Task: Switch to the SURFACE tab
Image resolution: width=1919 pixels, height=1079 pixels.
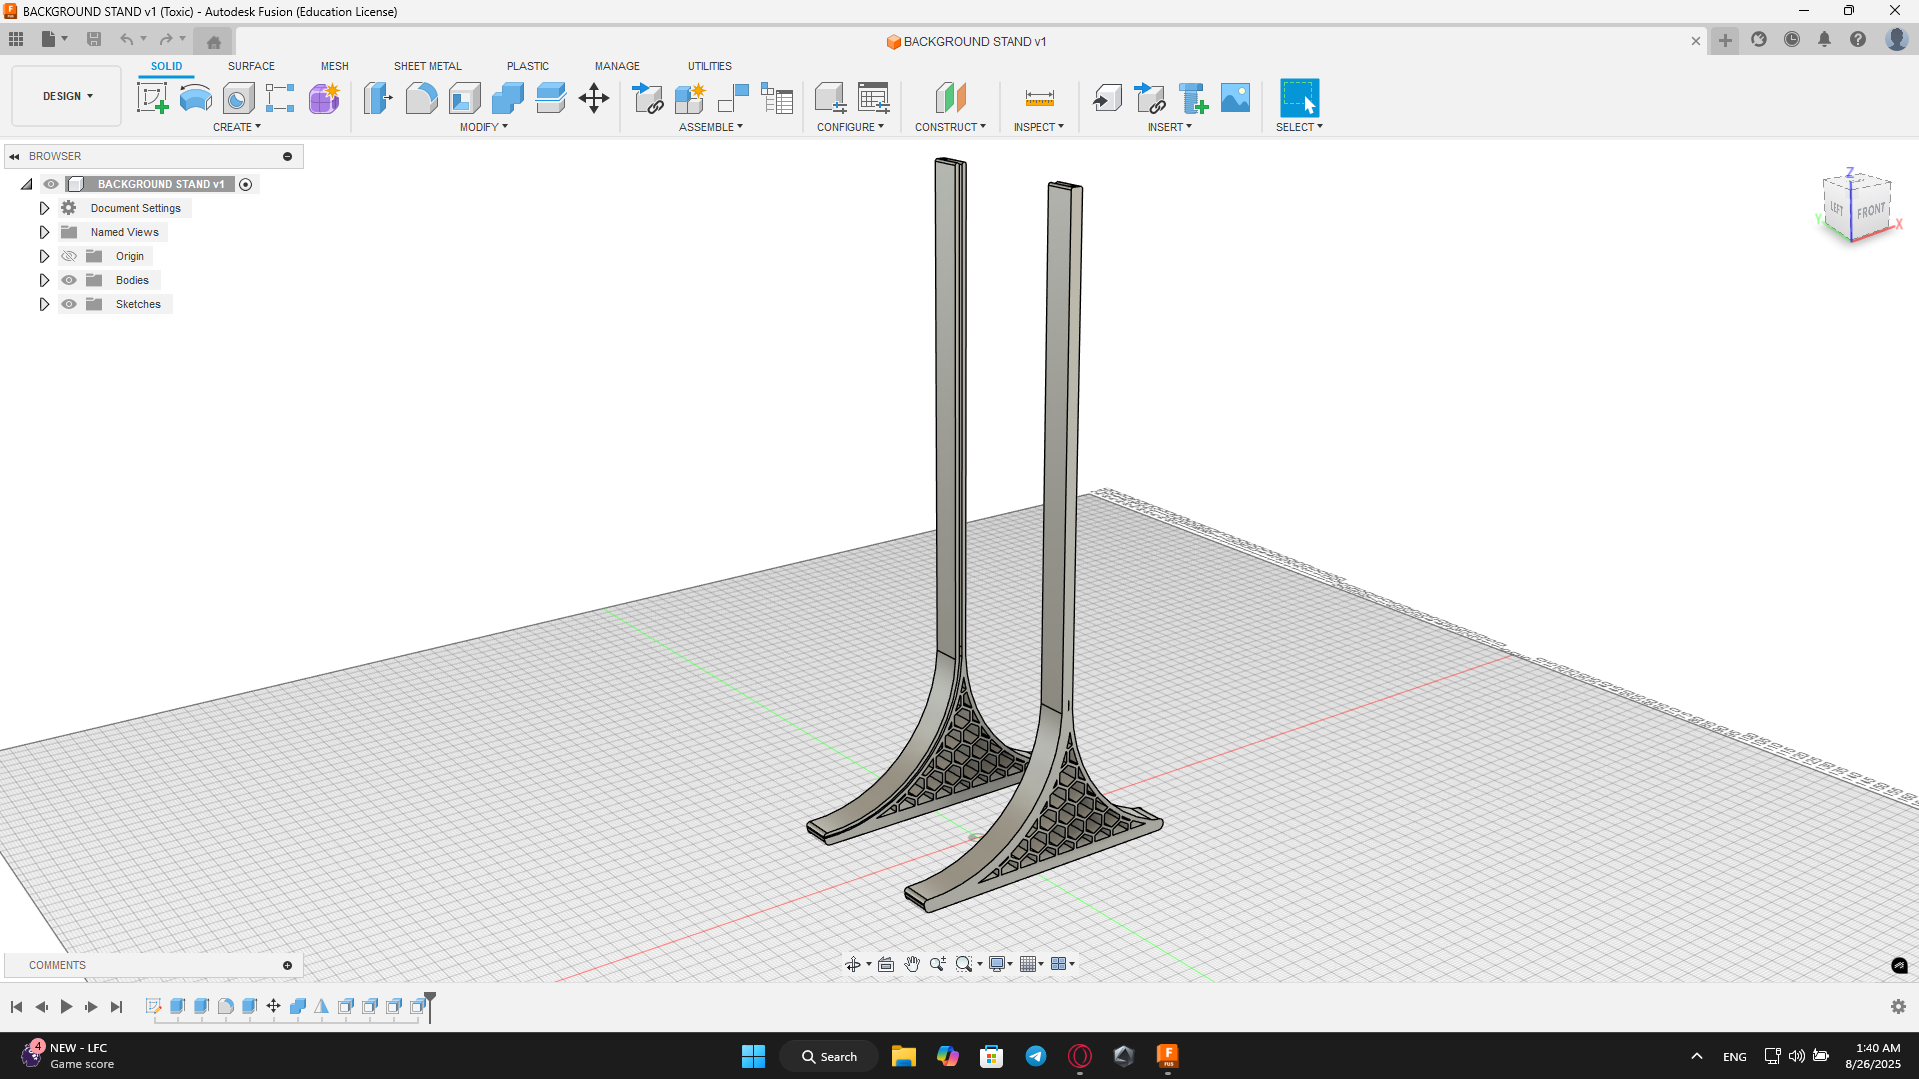Action: (251, 66)
